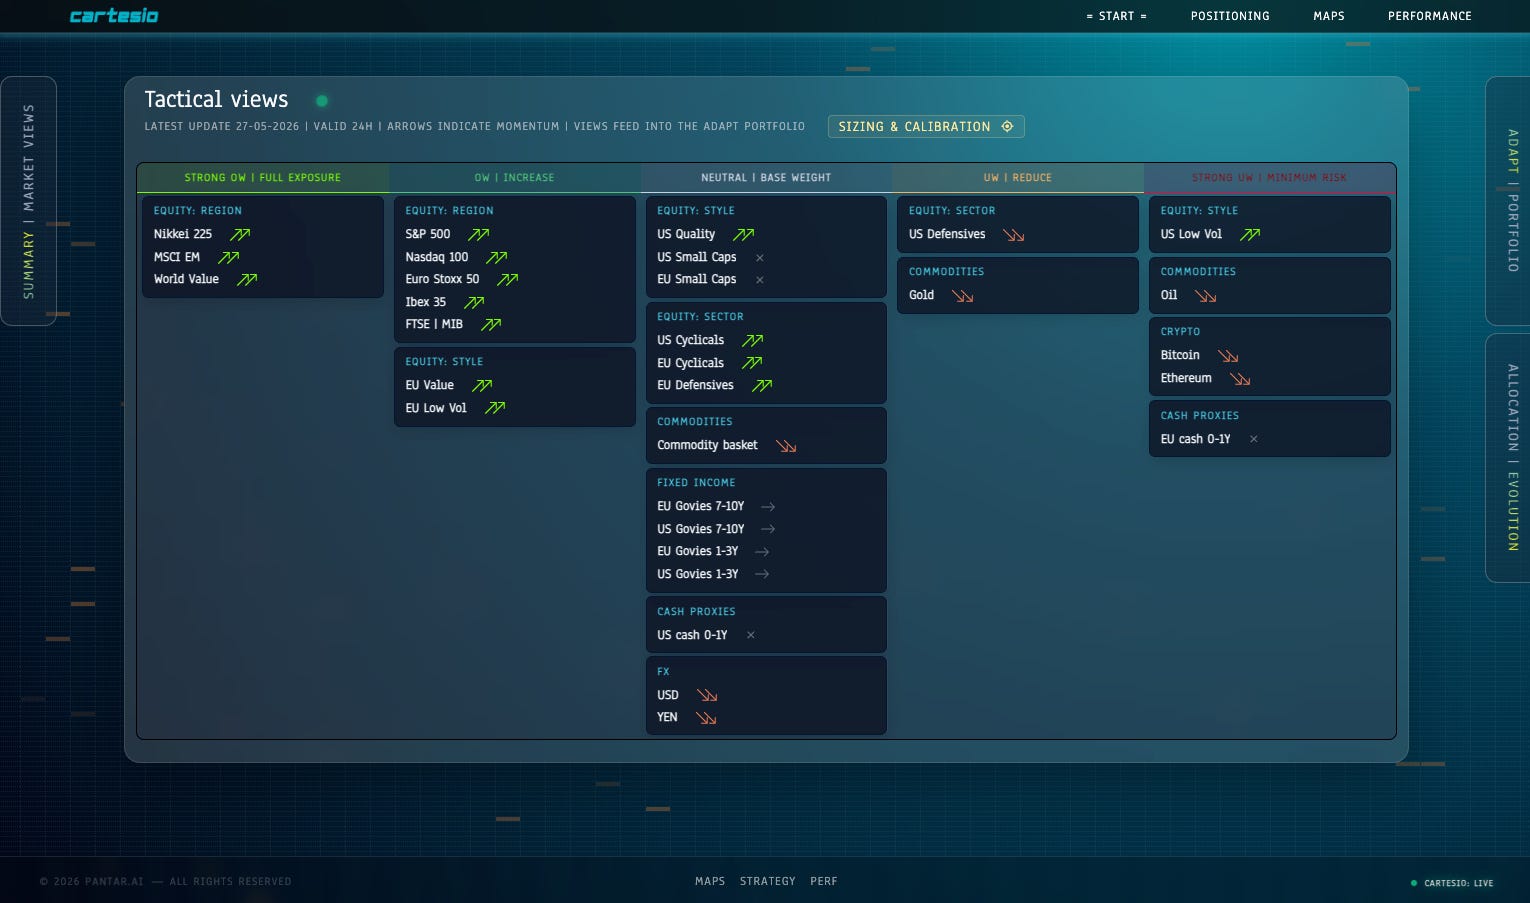Click the down arrow beside Bitcoin
Viewport: 1530px width, 903px height.
[1228, 356]
